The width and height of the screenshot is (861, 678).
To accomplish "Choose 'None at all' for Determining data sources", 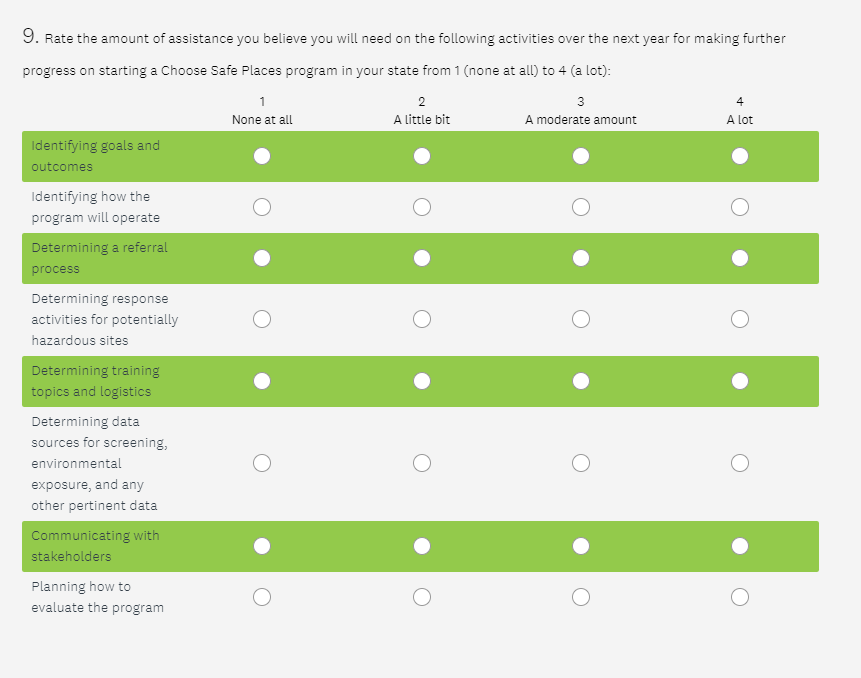I will click(x=262, y=463).
